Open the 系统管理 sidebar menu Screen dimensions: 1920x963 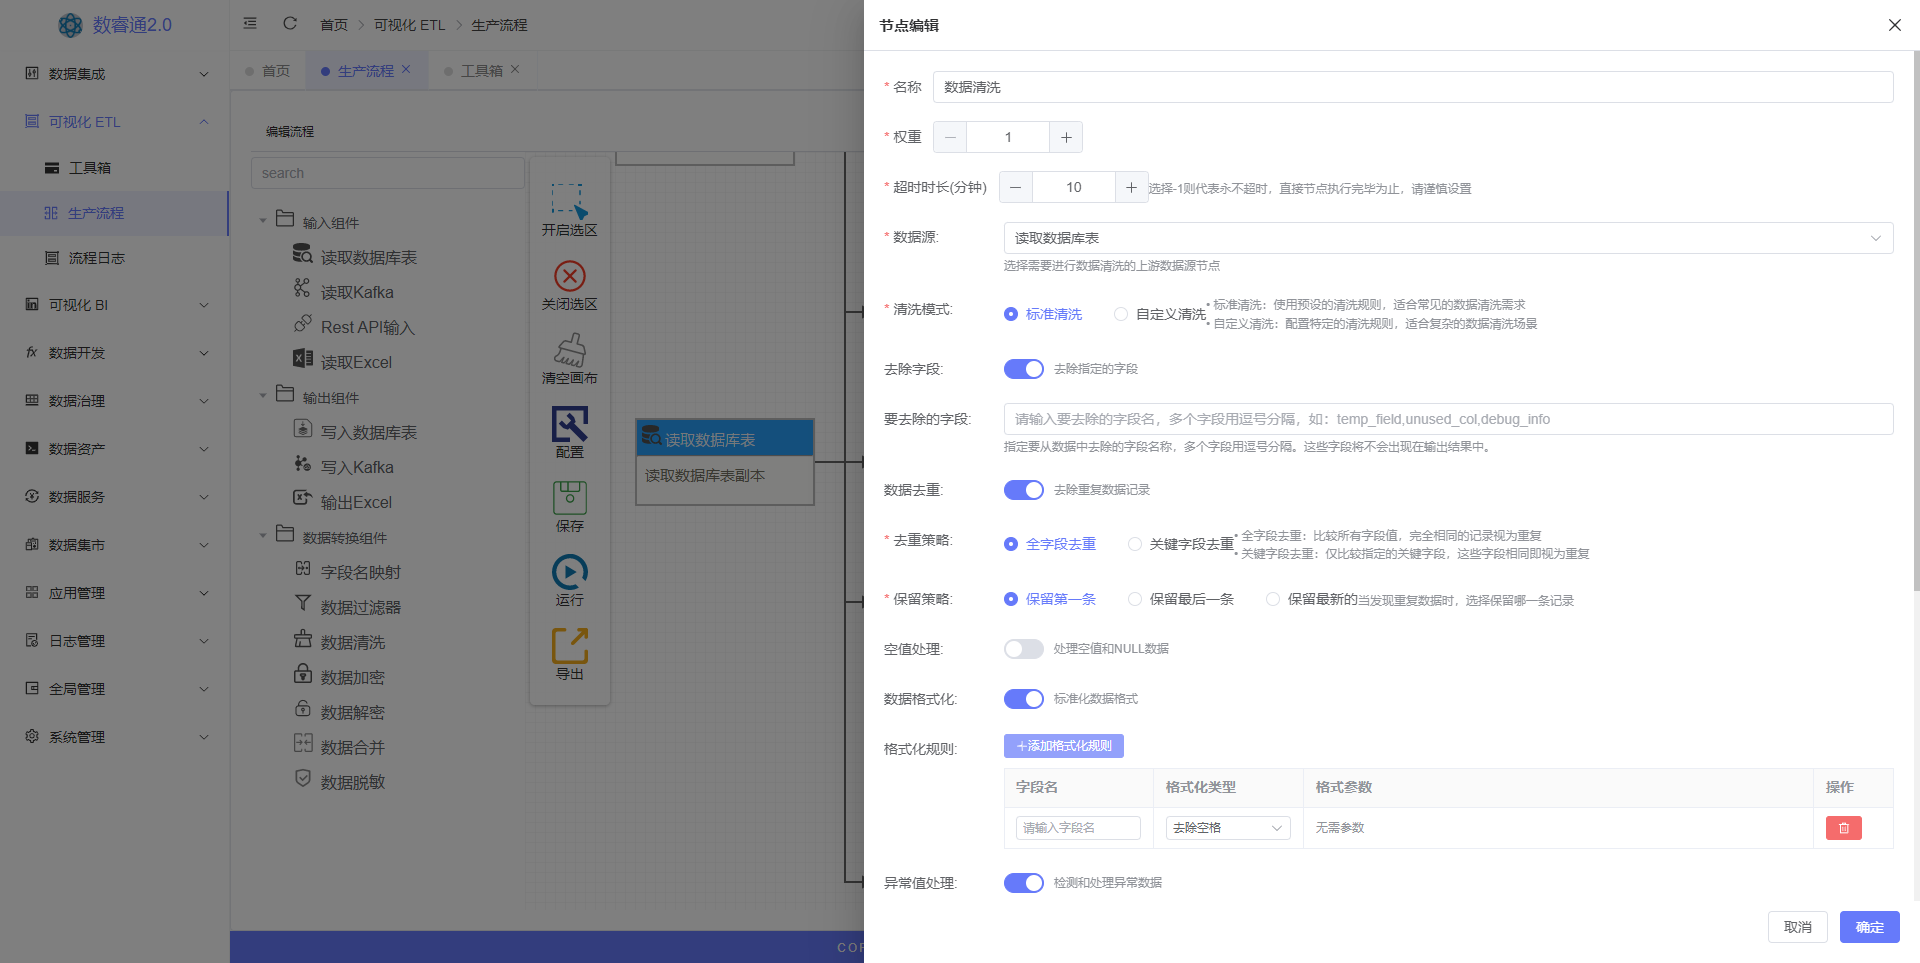click(114, 737)
